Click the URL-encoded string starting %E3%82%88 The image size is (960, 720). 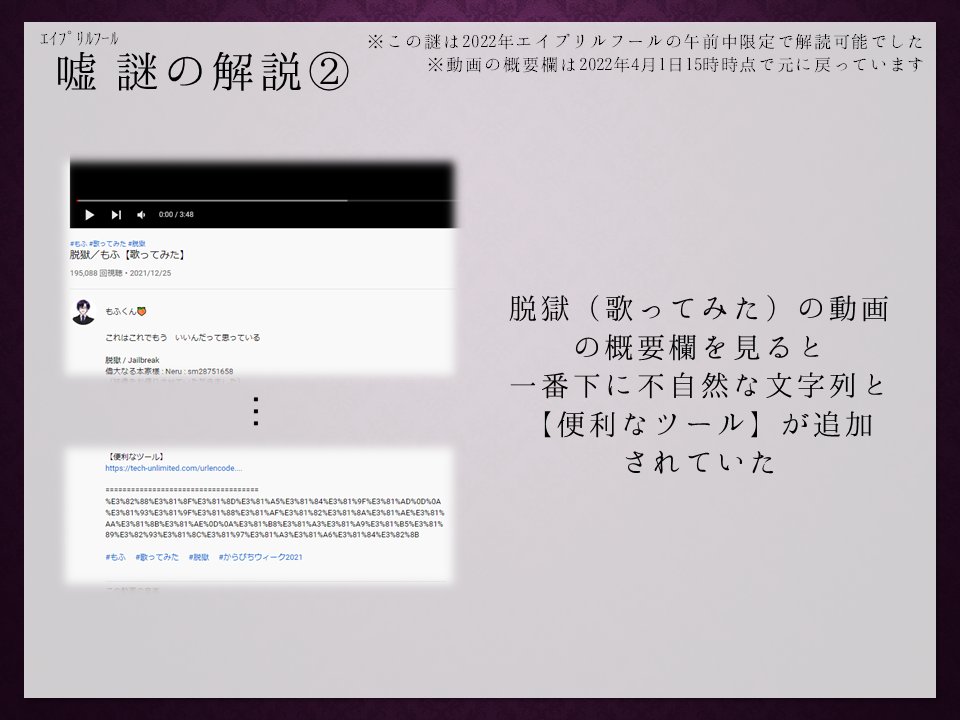(x=274, y=518)
